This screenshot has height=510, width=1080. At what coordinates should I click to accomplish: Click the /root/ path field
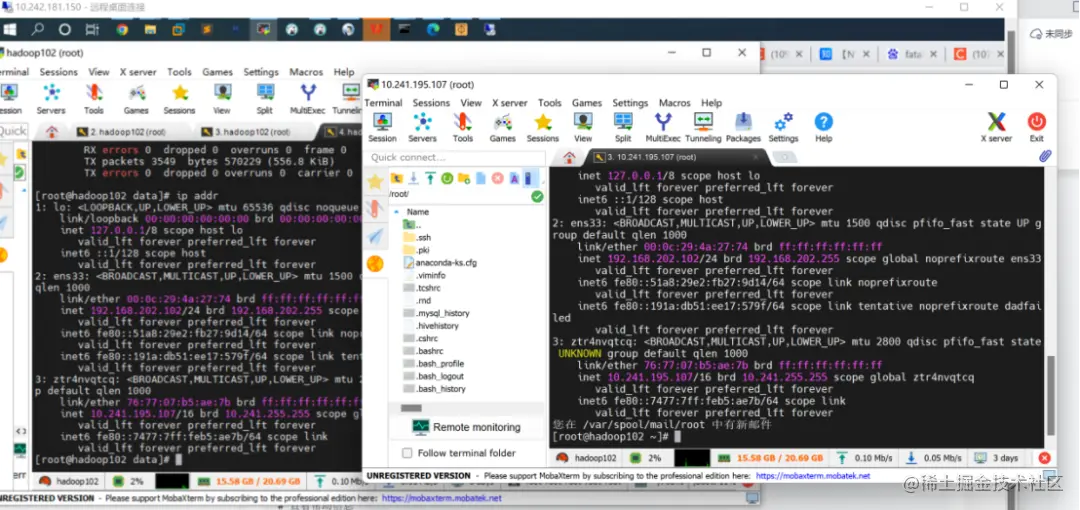459,196
